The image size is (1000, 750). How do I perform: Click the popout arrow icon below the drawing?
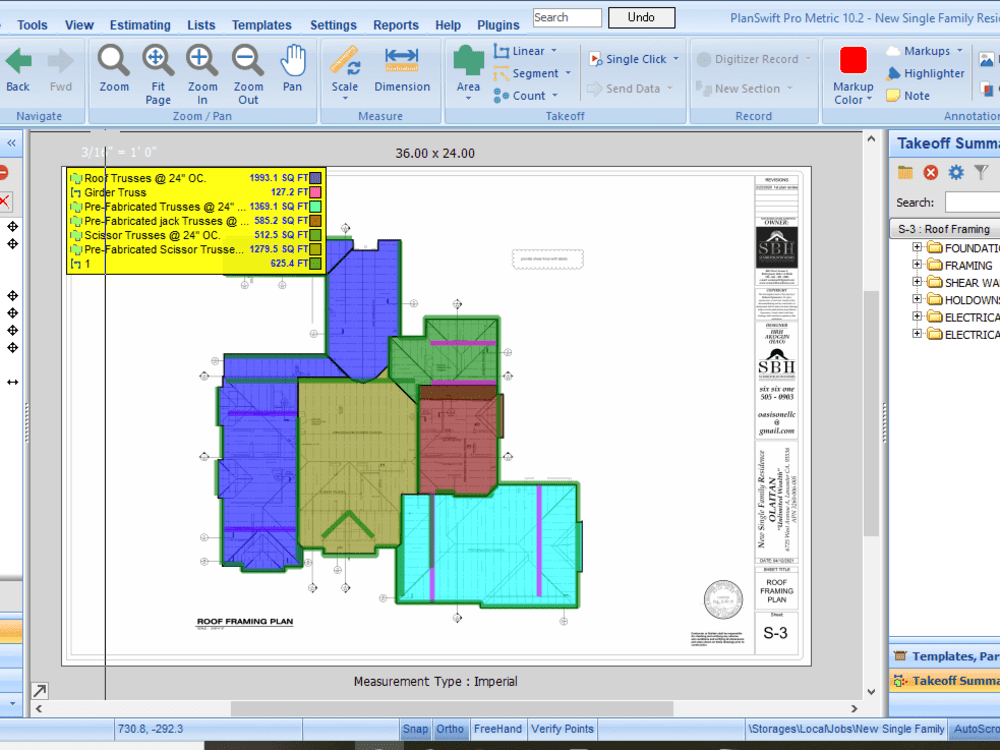pos(40,691)
